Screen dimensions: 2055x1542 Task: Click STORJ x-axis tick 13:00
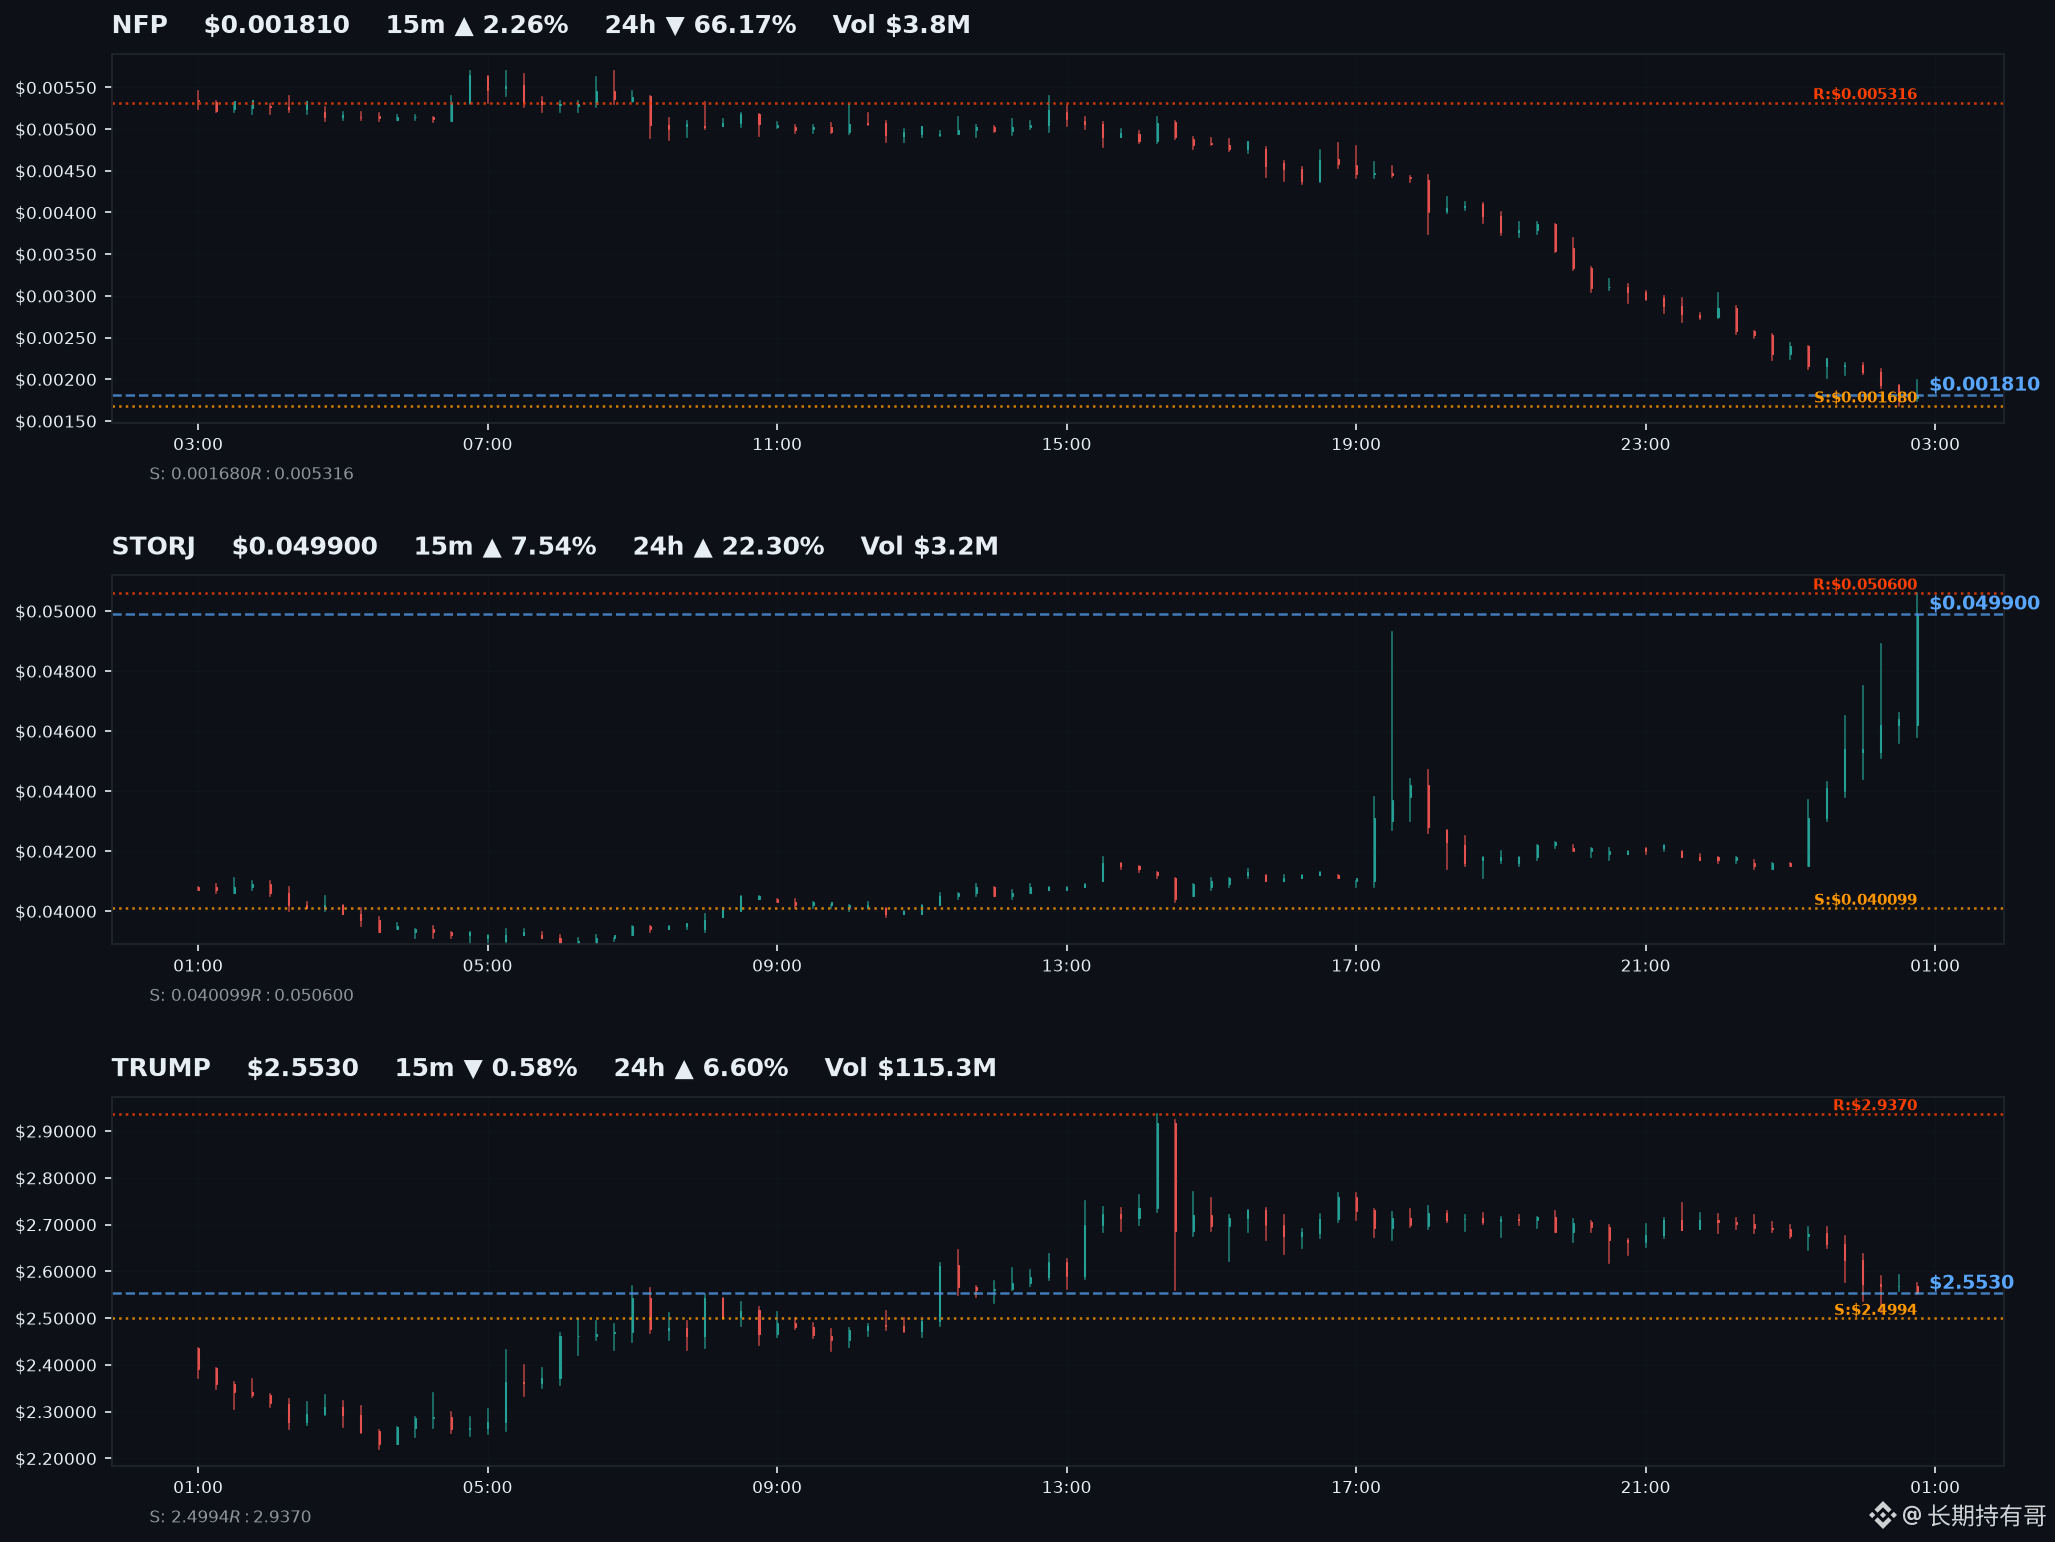click(x=1066, y=966)
